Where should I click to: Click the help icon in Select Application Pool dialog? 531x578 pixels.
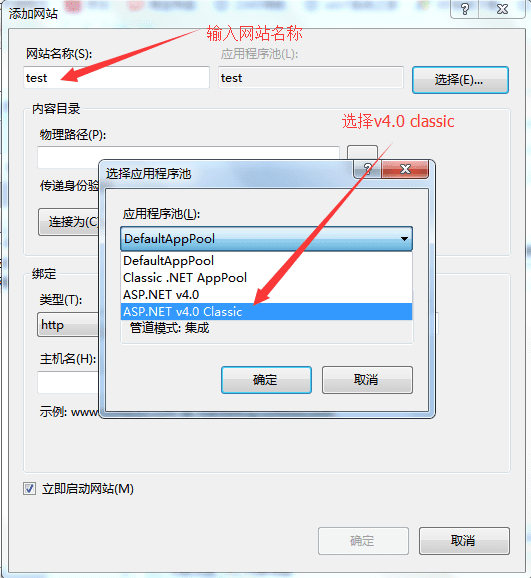point(367,169)
